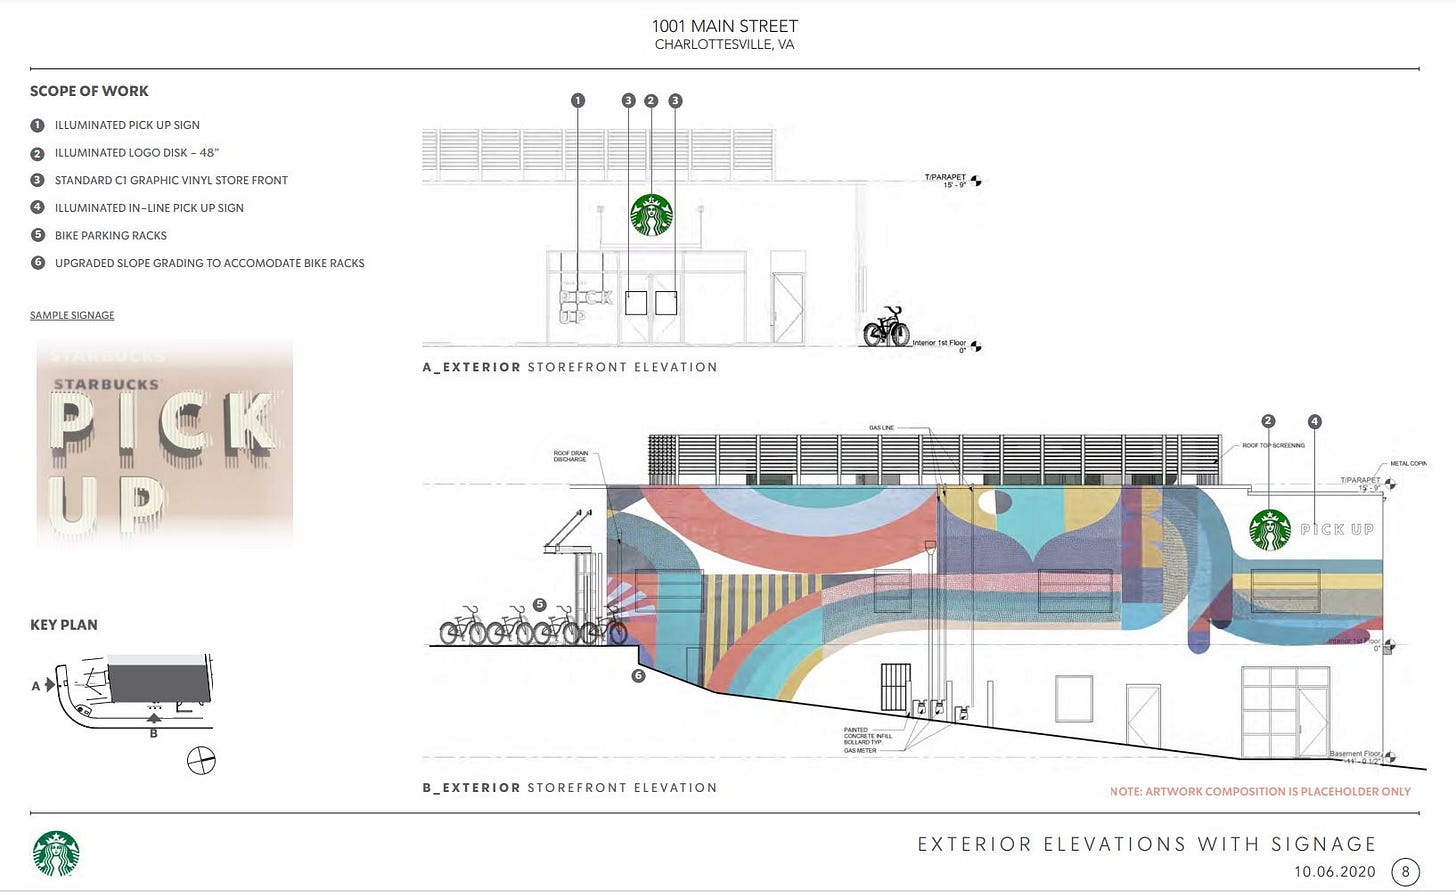
Task: Select the Illuminated Pick Up Sign list item
Action: pyautogui.click(x=127, y=125)
